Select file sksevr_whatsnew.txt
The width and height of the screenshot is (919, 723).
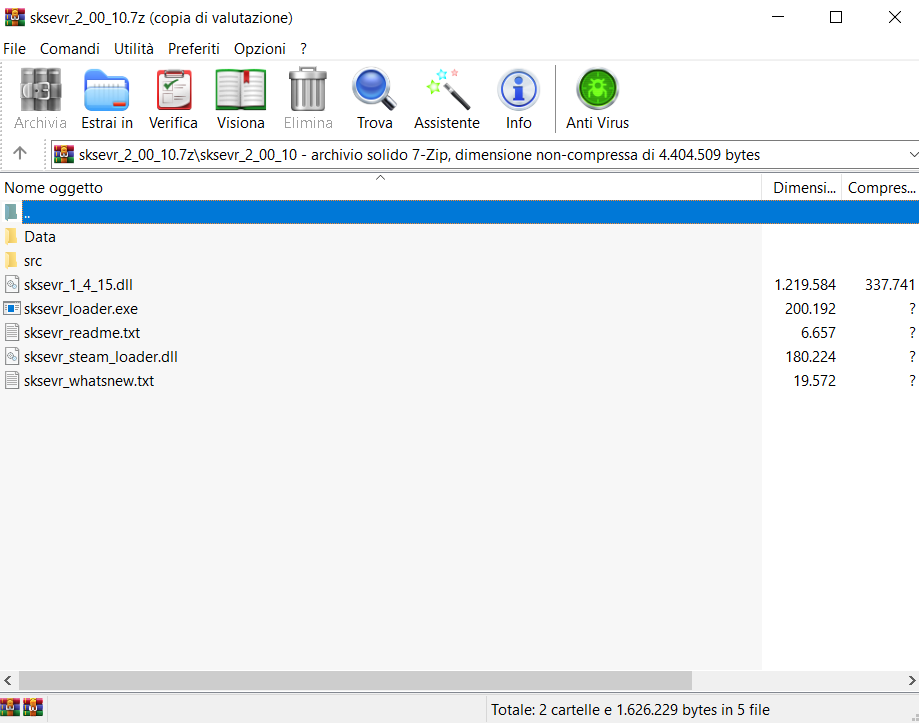[x=89, y=381]
